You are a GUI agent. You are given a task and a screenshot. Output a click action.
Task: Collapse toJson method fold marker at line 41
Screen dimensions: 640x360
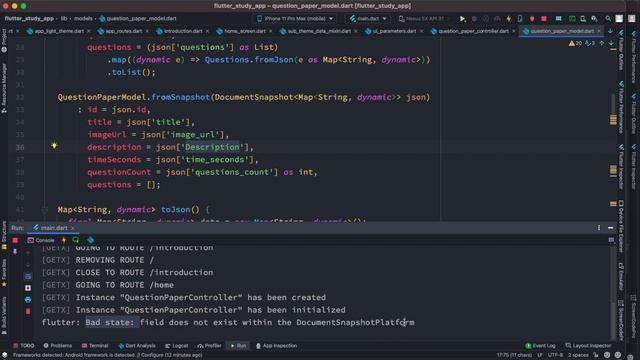(x=44, y=210)
